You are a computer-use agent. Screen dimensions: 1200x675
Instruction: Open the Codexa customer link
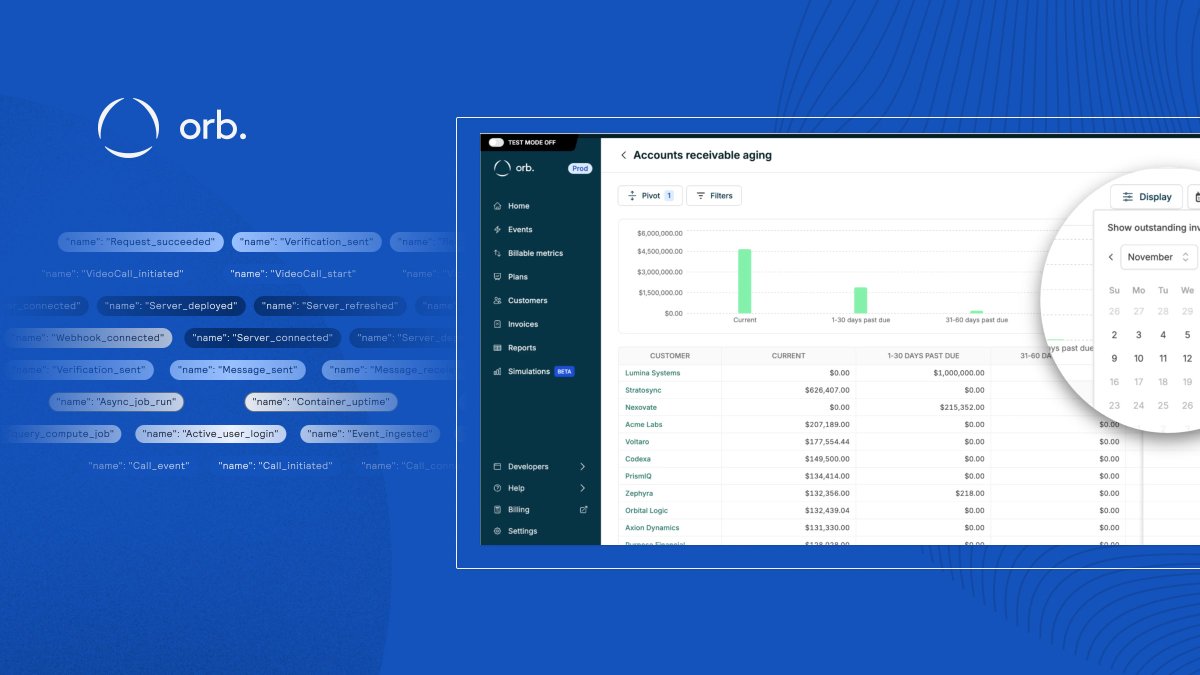[638, 459]
